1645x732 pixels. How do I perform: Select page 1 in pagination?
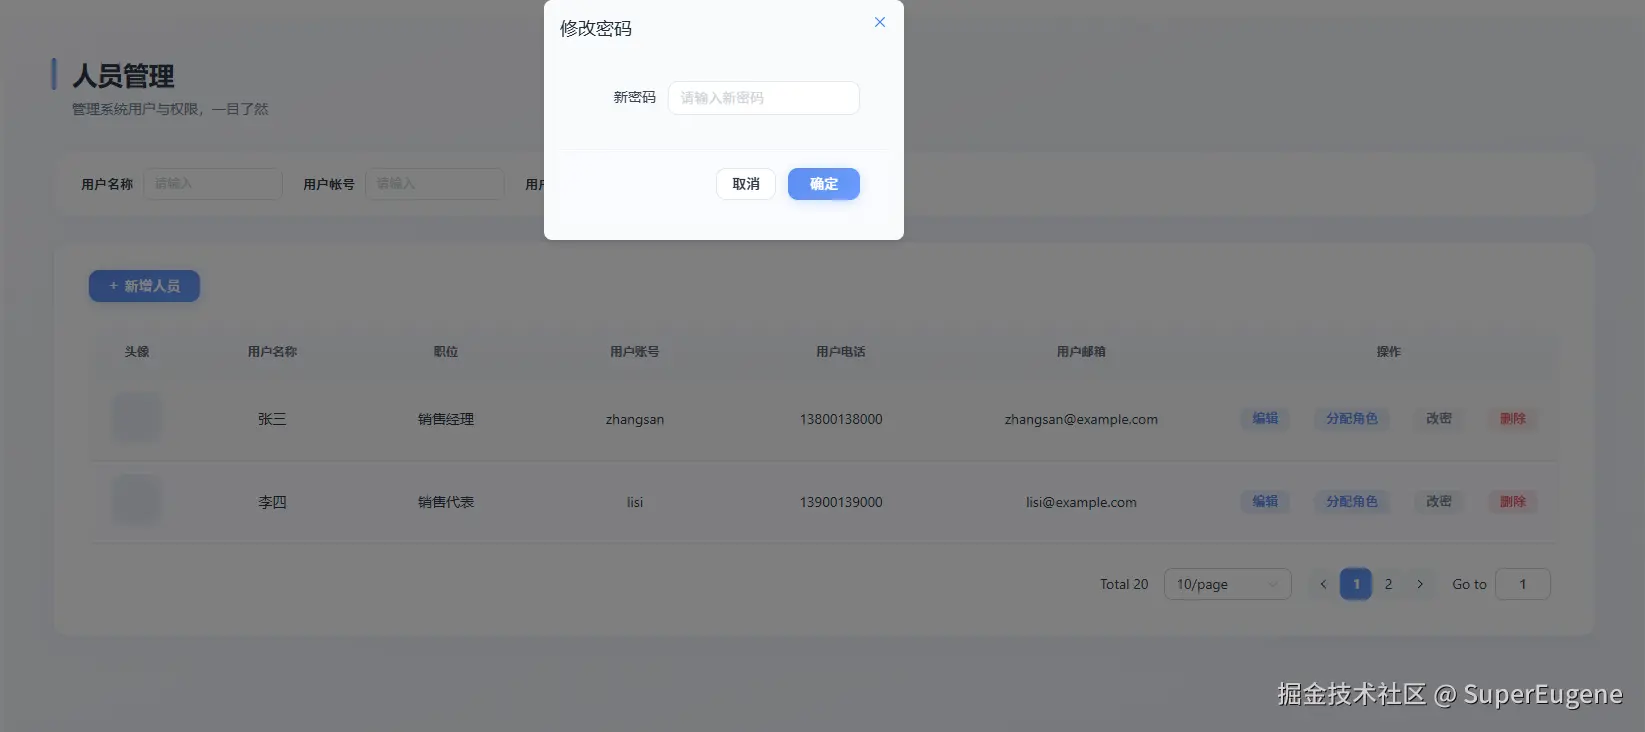(x=1356, y=584)
